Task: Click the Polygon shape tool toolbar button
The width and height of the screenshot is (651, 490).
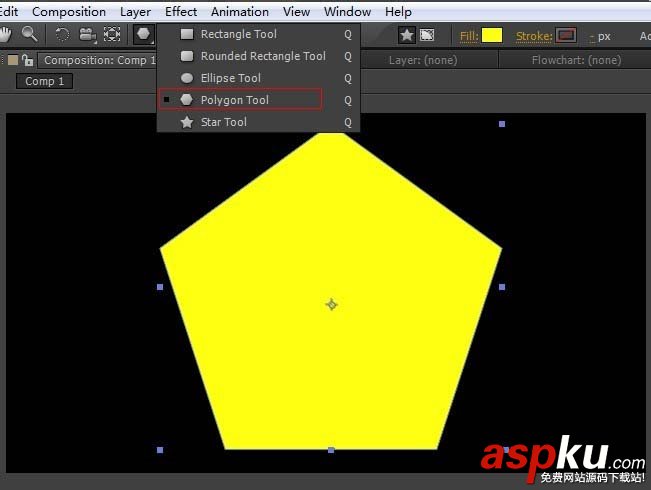Action: point(144,34)
